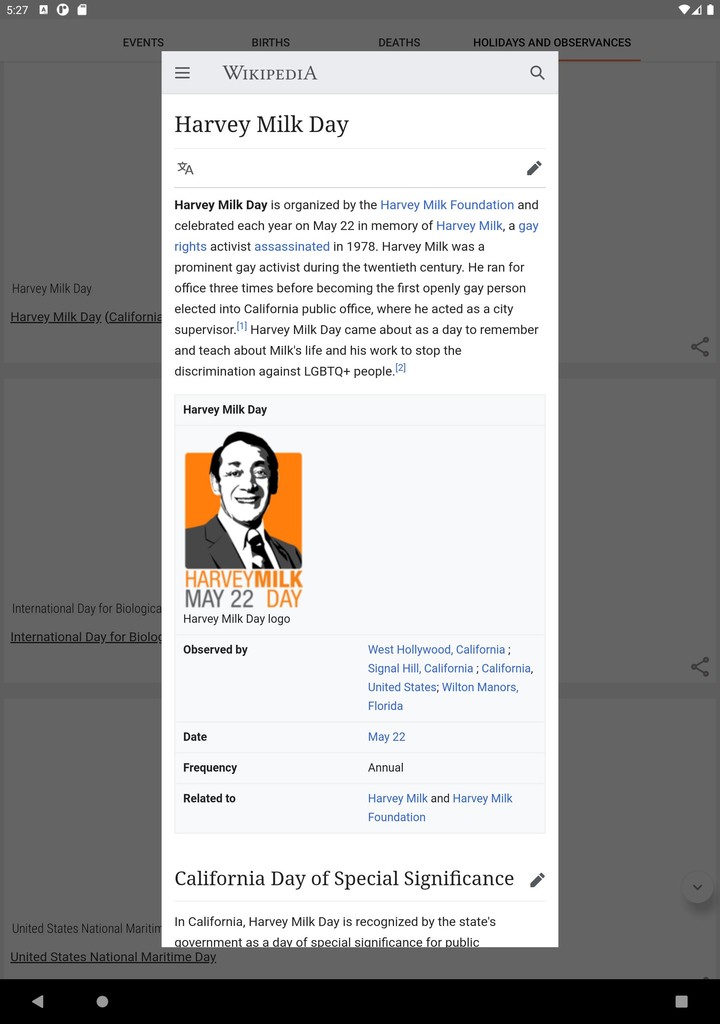720x1024 pixels.
Task: Edit the Harvey Milk Day lead section
Action: (534, 168)
